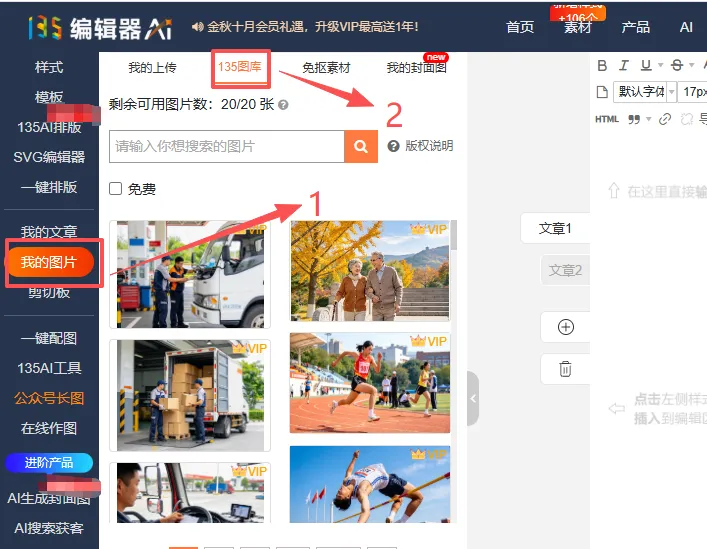The width and height of the screenshot is (707, 549).
Task: Switch to the 文章1 tab
Action: tap(556, 229)
